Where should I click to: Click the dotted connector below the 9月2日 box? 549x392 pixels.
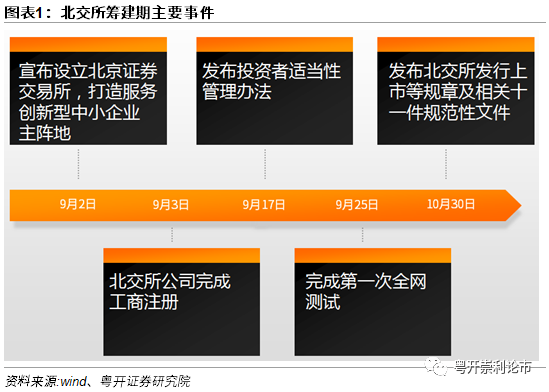78,164
